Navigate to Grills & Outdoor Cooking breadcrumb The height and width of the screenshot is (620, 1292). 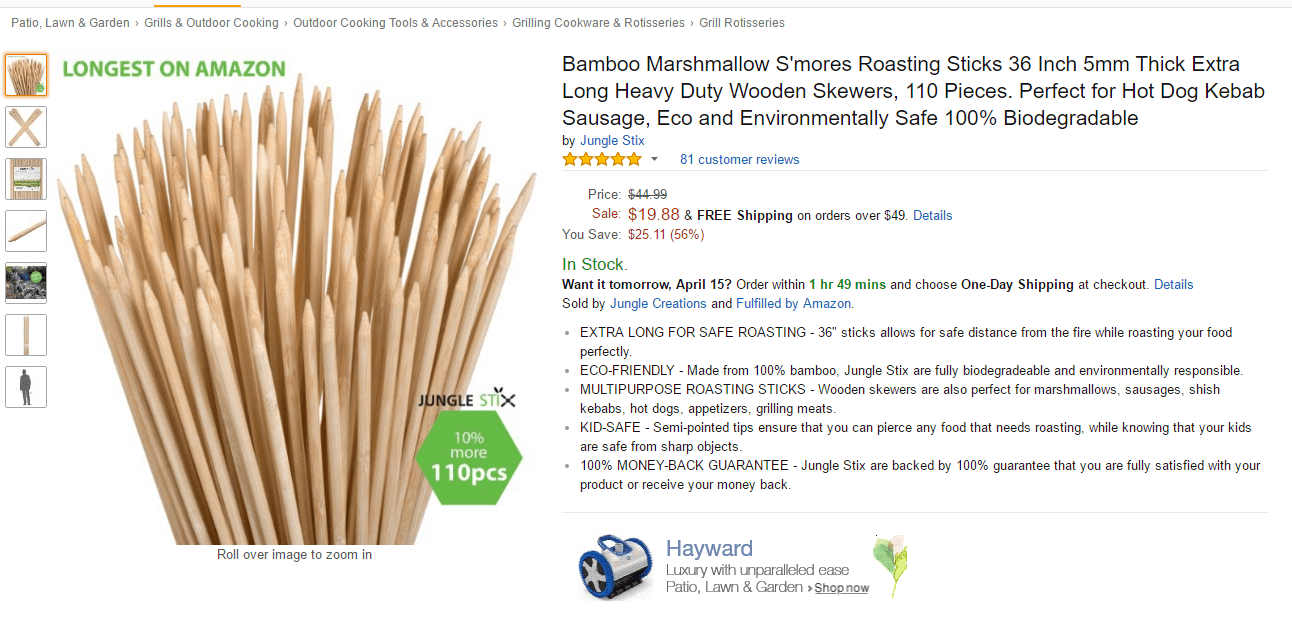click(x=211, y=23)
